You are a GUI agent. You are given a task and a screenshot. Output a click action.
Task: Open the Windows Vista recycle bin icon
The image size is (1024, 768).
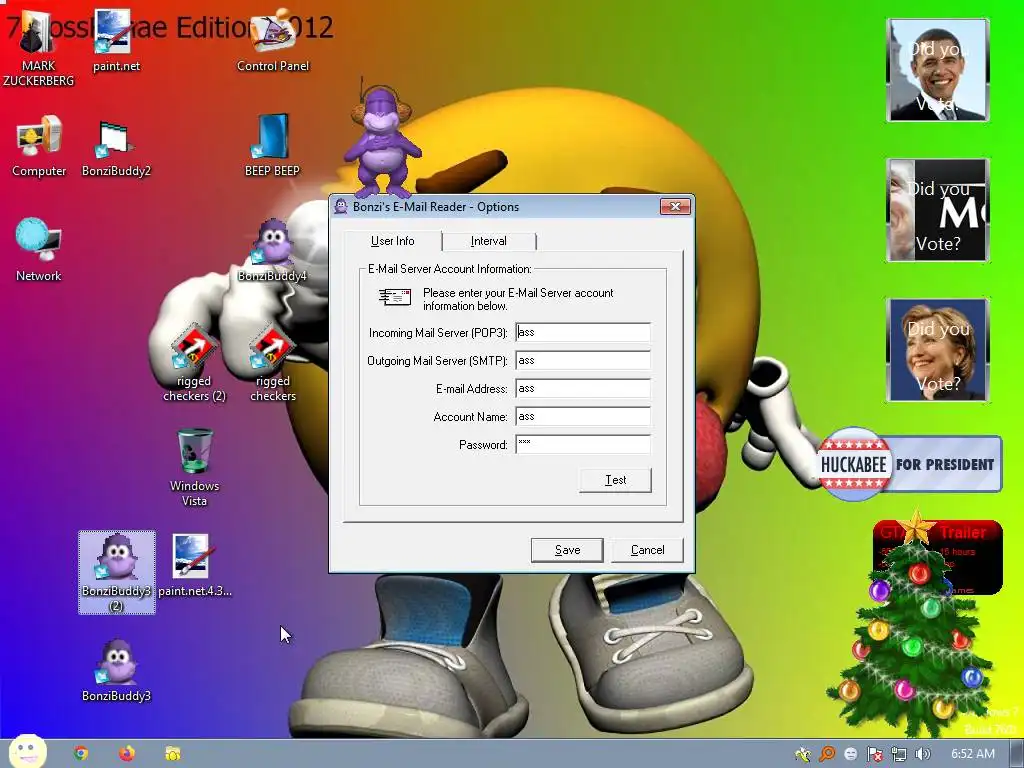pos(194,468)
